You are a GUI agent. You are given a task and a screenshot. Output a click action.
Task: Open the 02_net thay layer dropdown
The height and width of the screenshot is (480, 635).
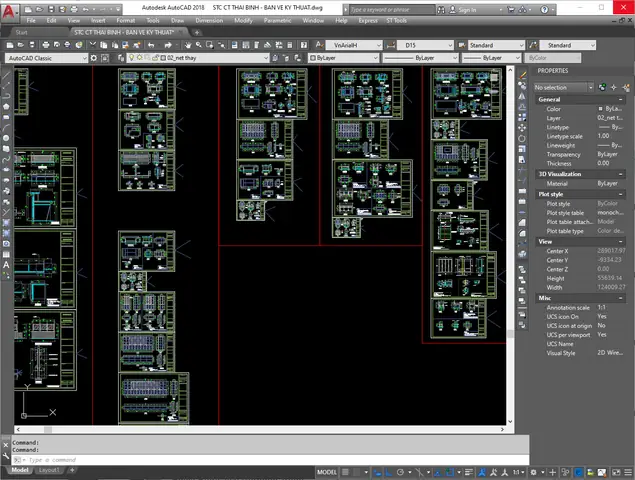(198, 58)
